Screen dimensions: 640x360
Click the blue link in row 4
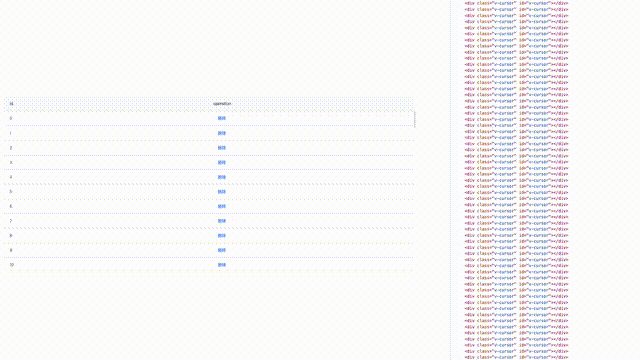222,177
